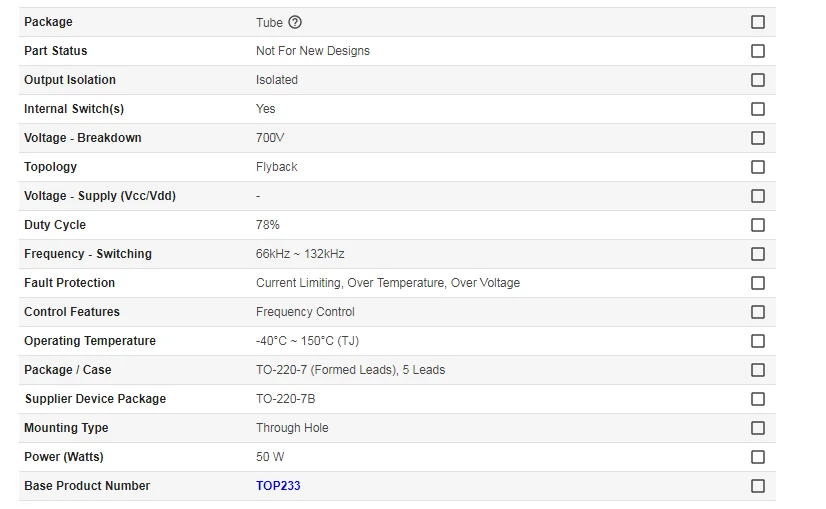Check the Control Features checkbox
Viewport: 826px width, 509px height.
pyautogui.click(x=758, y=312)
